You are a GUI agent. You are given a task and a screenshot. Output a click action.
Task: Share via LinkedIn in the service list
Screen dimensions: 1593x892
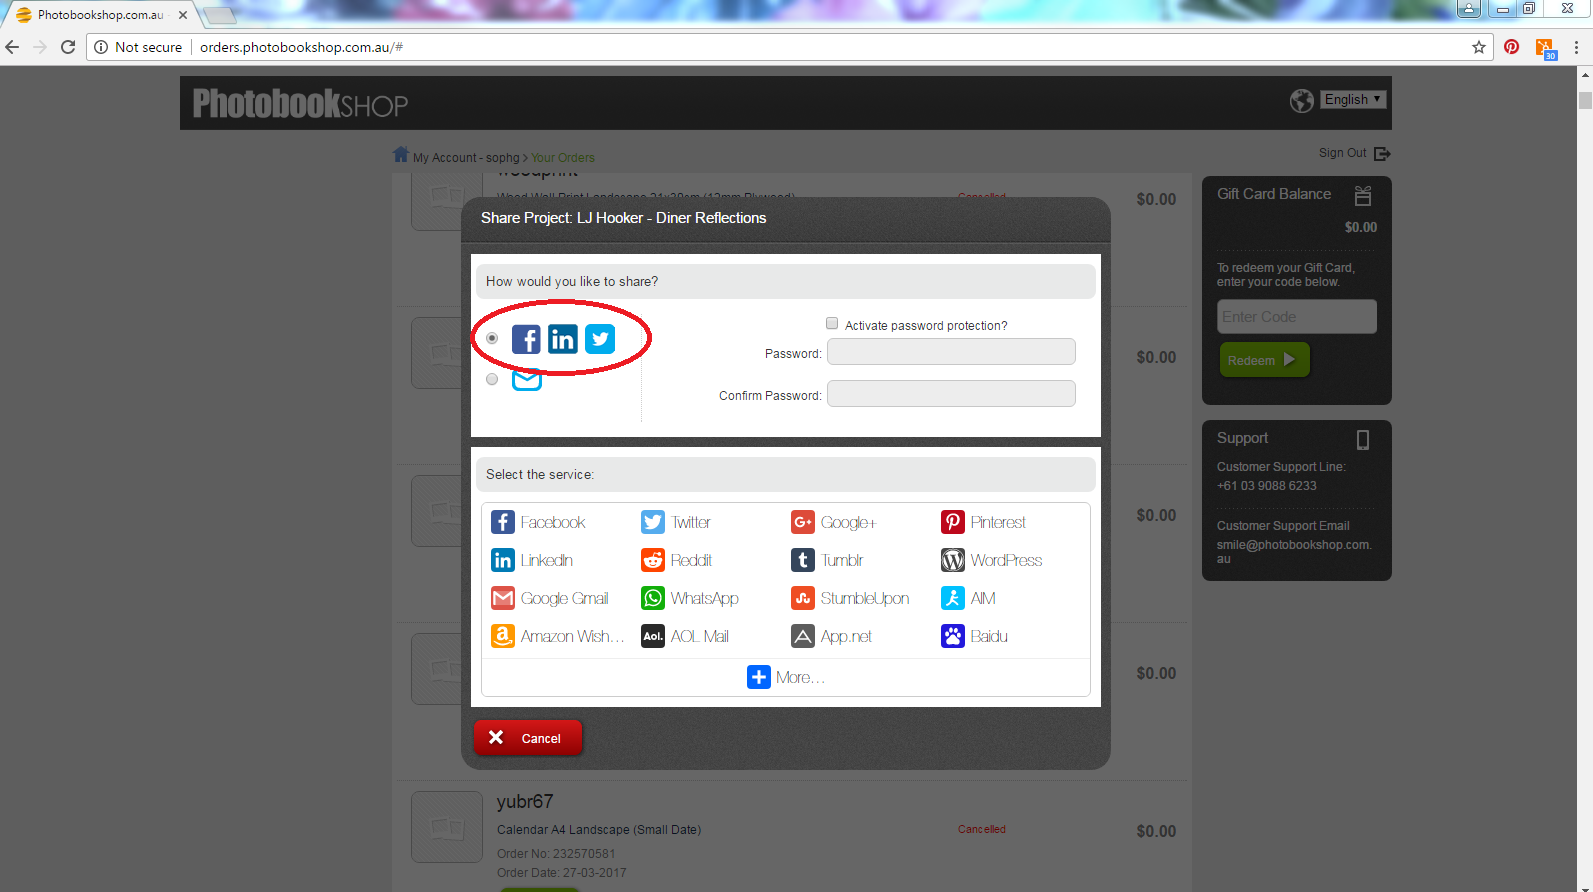coord(532,560)
